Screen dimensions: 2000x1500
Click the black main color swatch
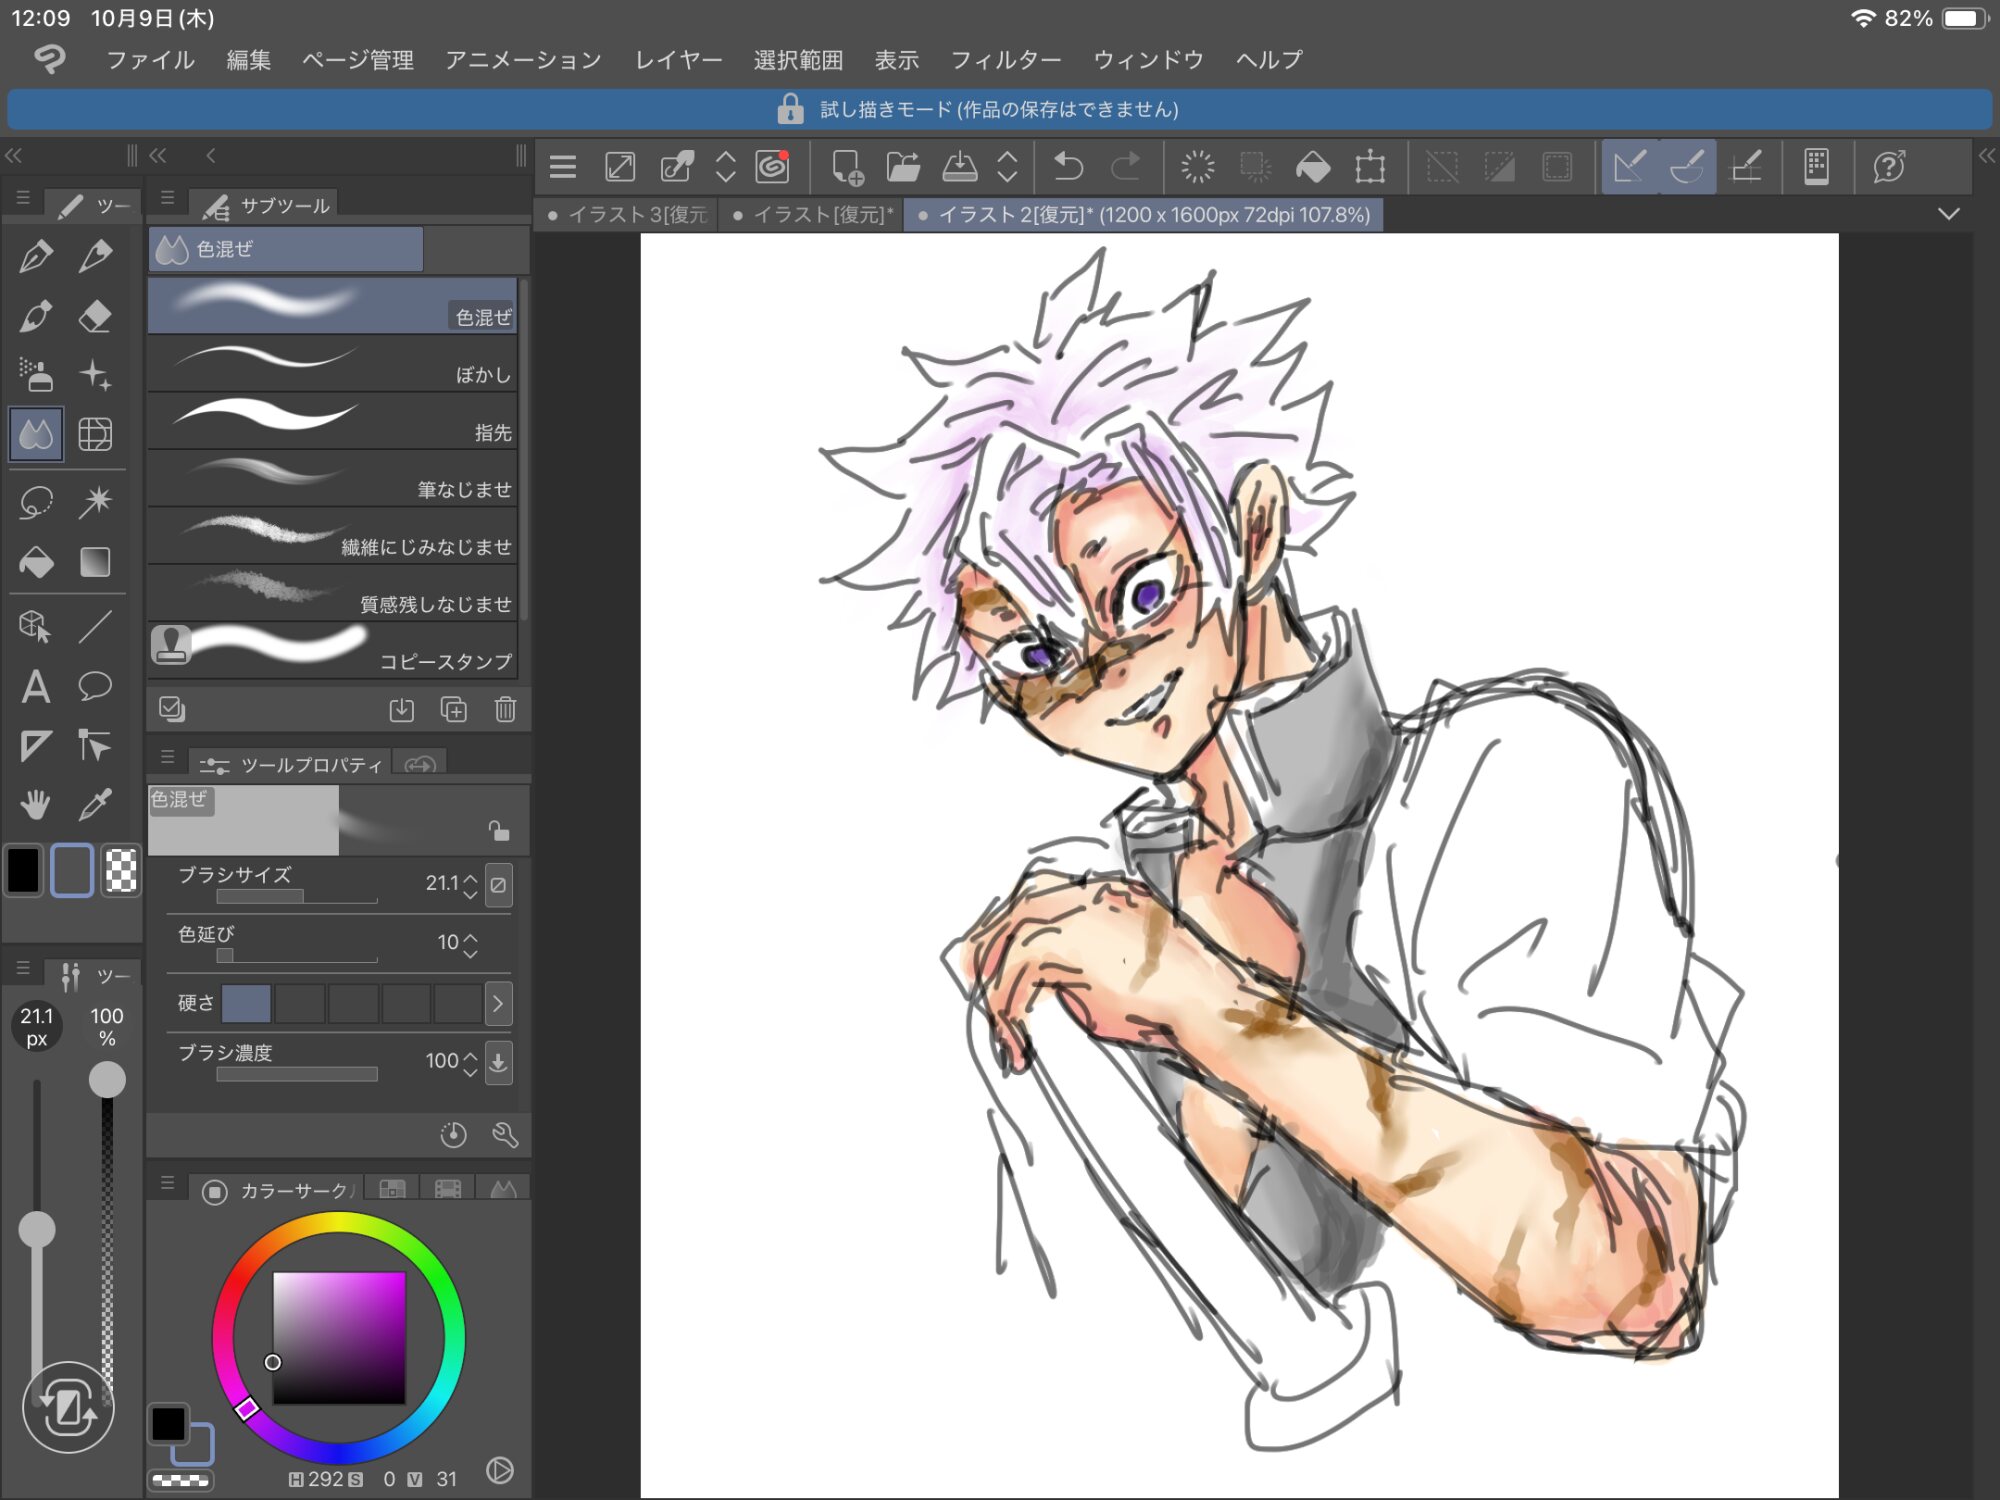[x=24, y=870]
